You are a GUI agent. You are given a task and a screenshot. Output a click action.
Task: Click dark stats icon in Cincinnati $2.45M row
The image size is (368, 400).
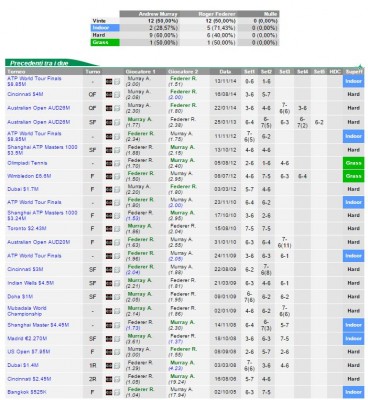pyautogui.click(x=109, y=379)
